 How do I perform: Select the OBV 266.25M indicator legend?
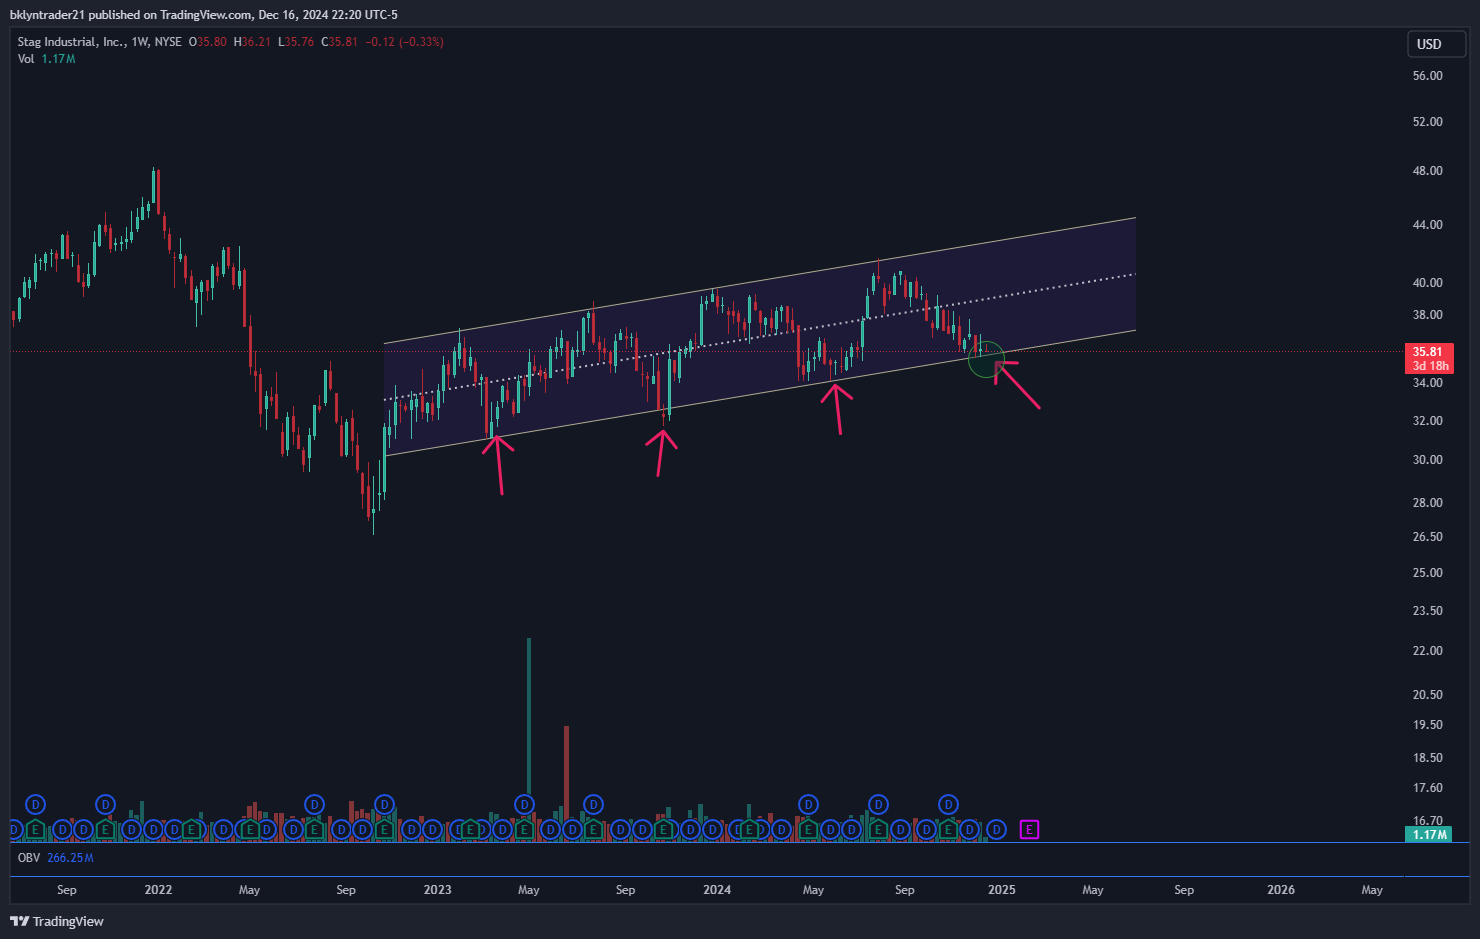point(56,858)
